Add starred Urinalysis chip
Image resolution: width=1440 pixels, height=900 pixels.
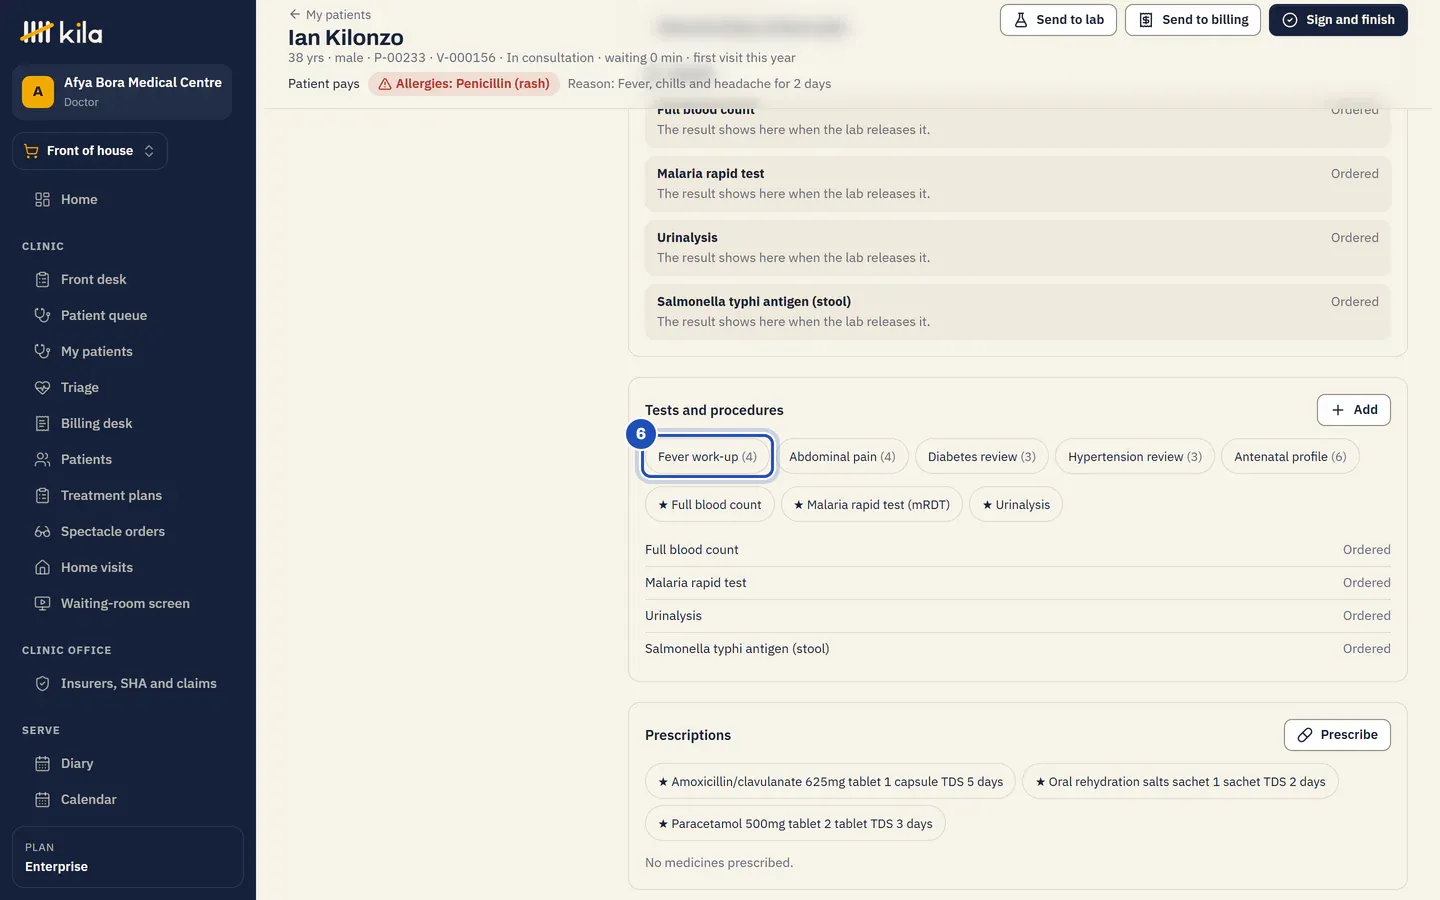tap(1016, 505)
